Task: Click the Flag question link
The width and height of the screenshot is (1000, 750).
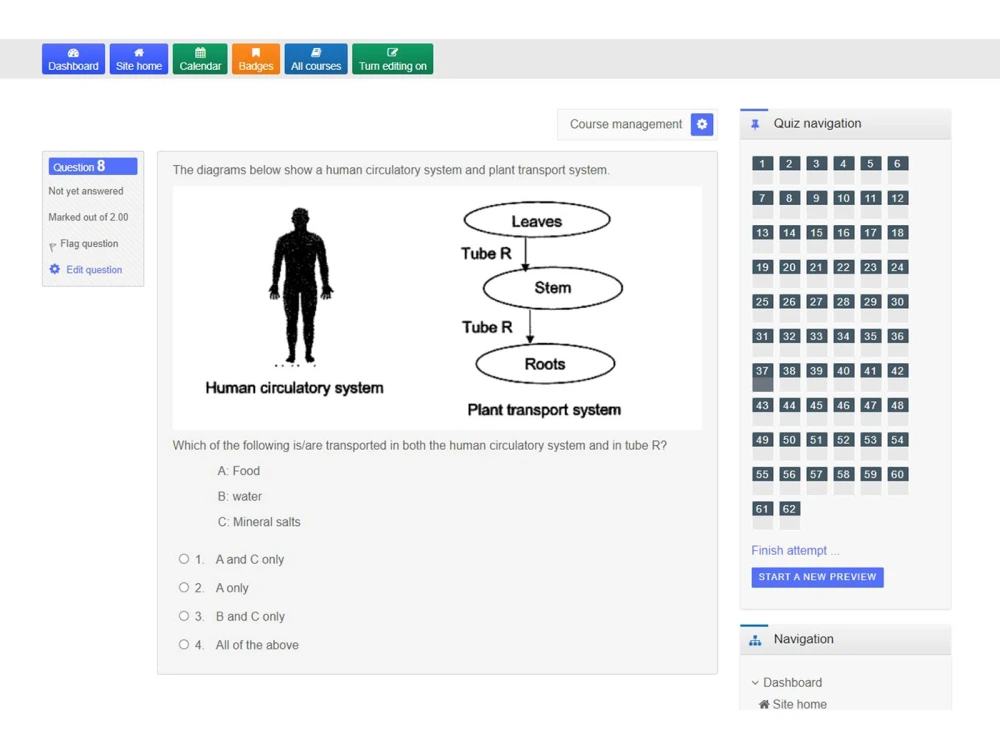Action: (89, 244)
